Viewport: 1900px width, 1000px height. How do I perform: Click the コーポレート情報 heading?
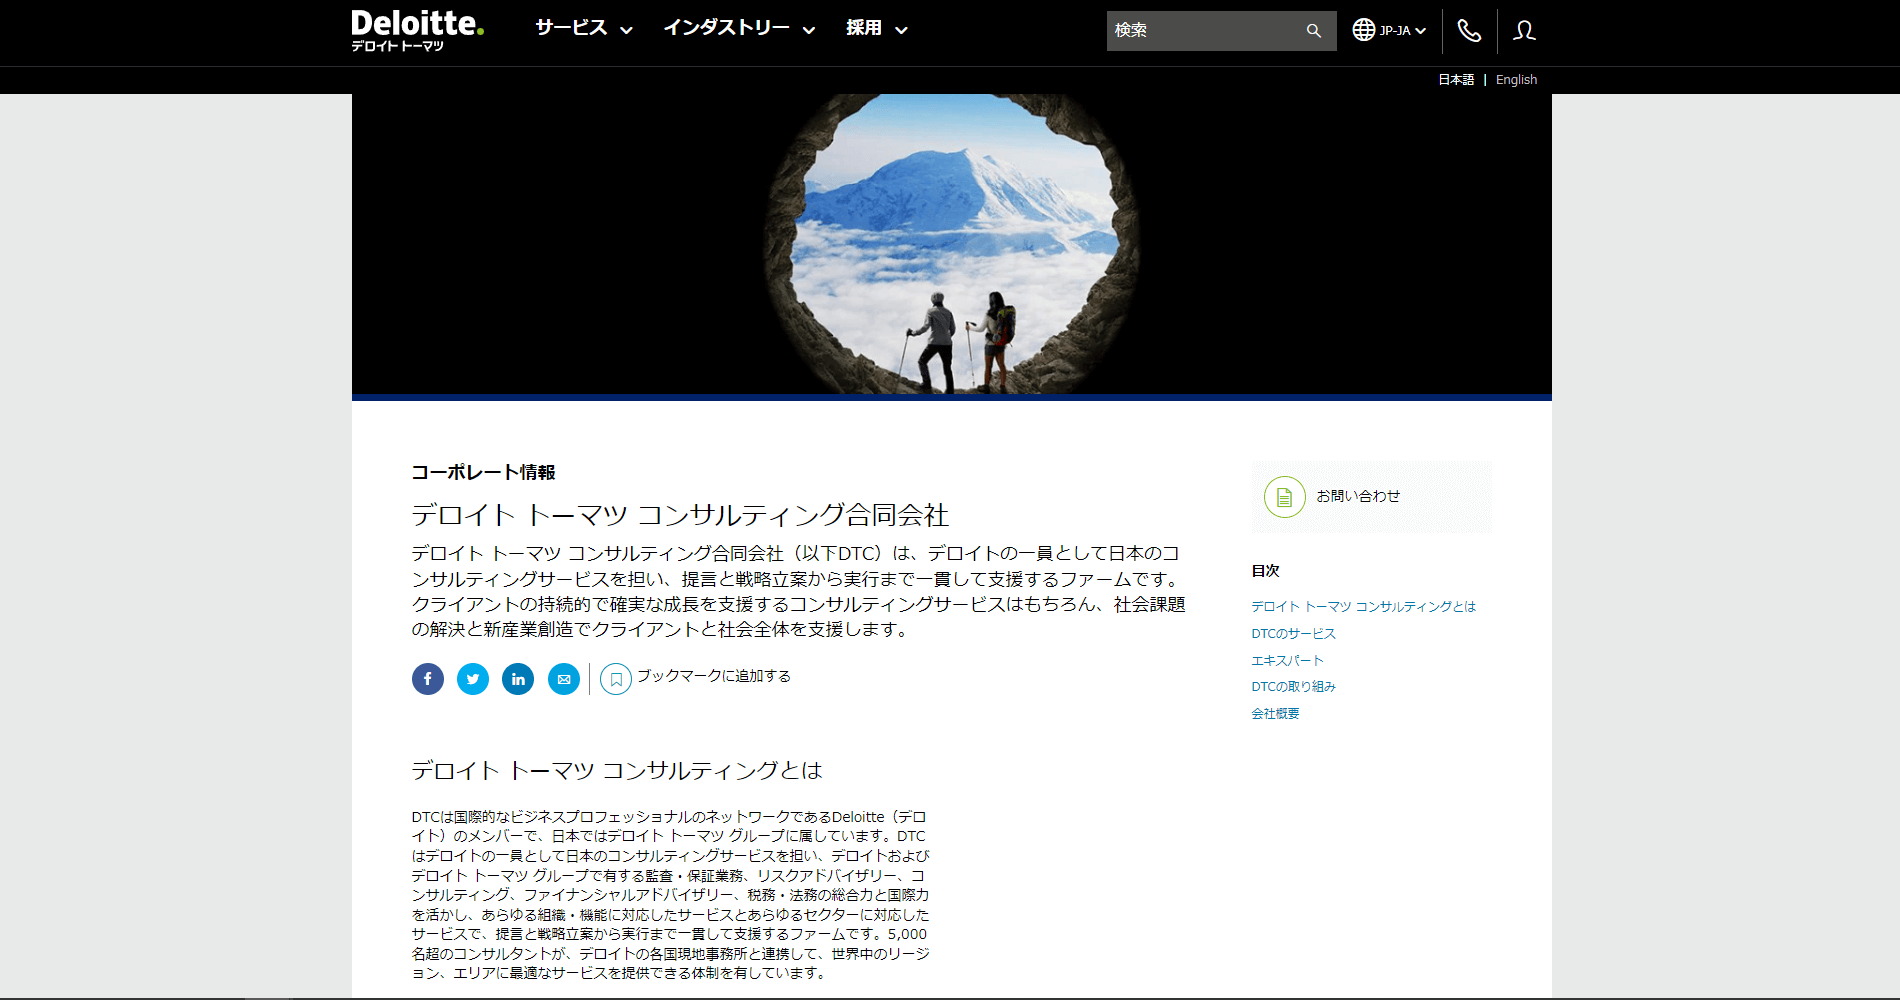point(483,472)
